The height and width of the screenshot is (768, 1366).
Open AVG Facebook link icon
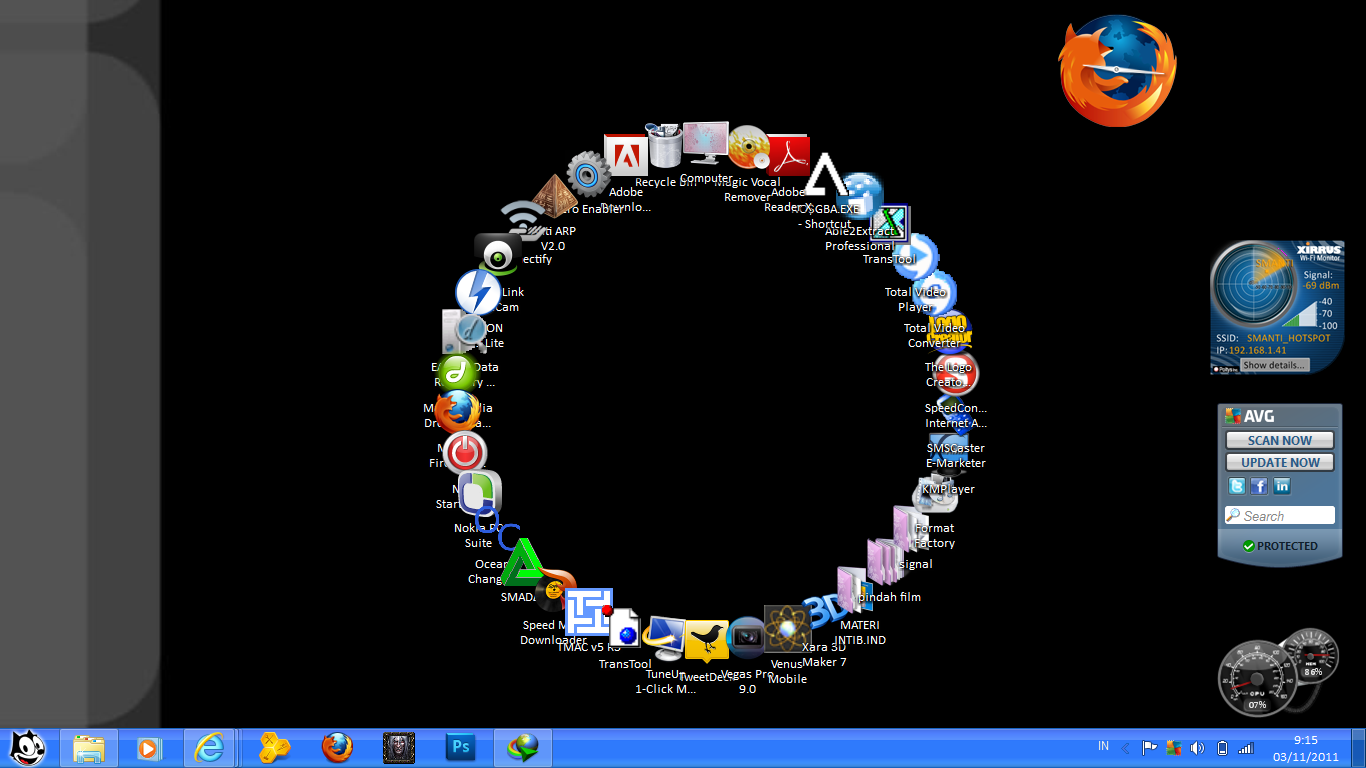coord(1259,486)
